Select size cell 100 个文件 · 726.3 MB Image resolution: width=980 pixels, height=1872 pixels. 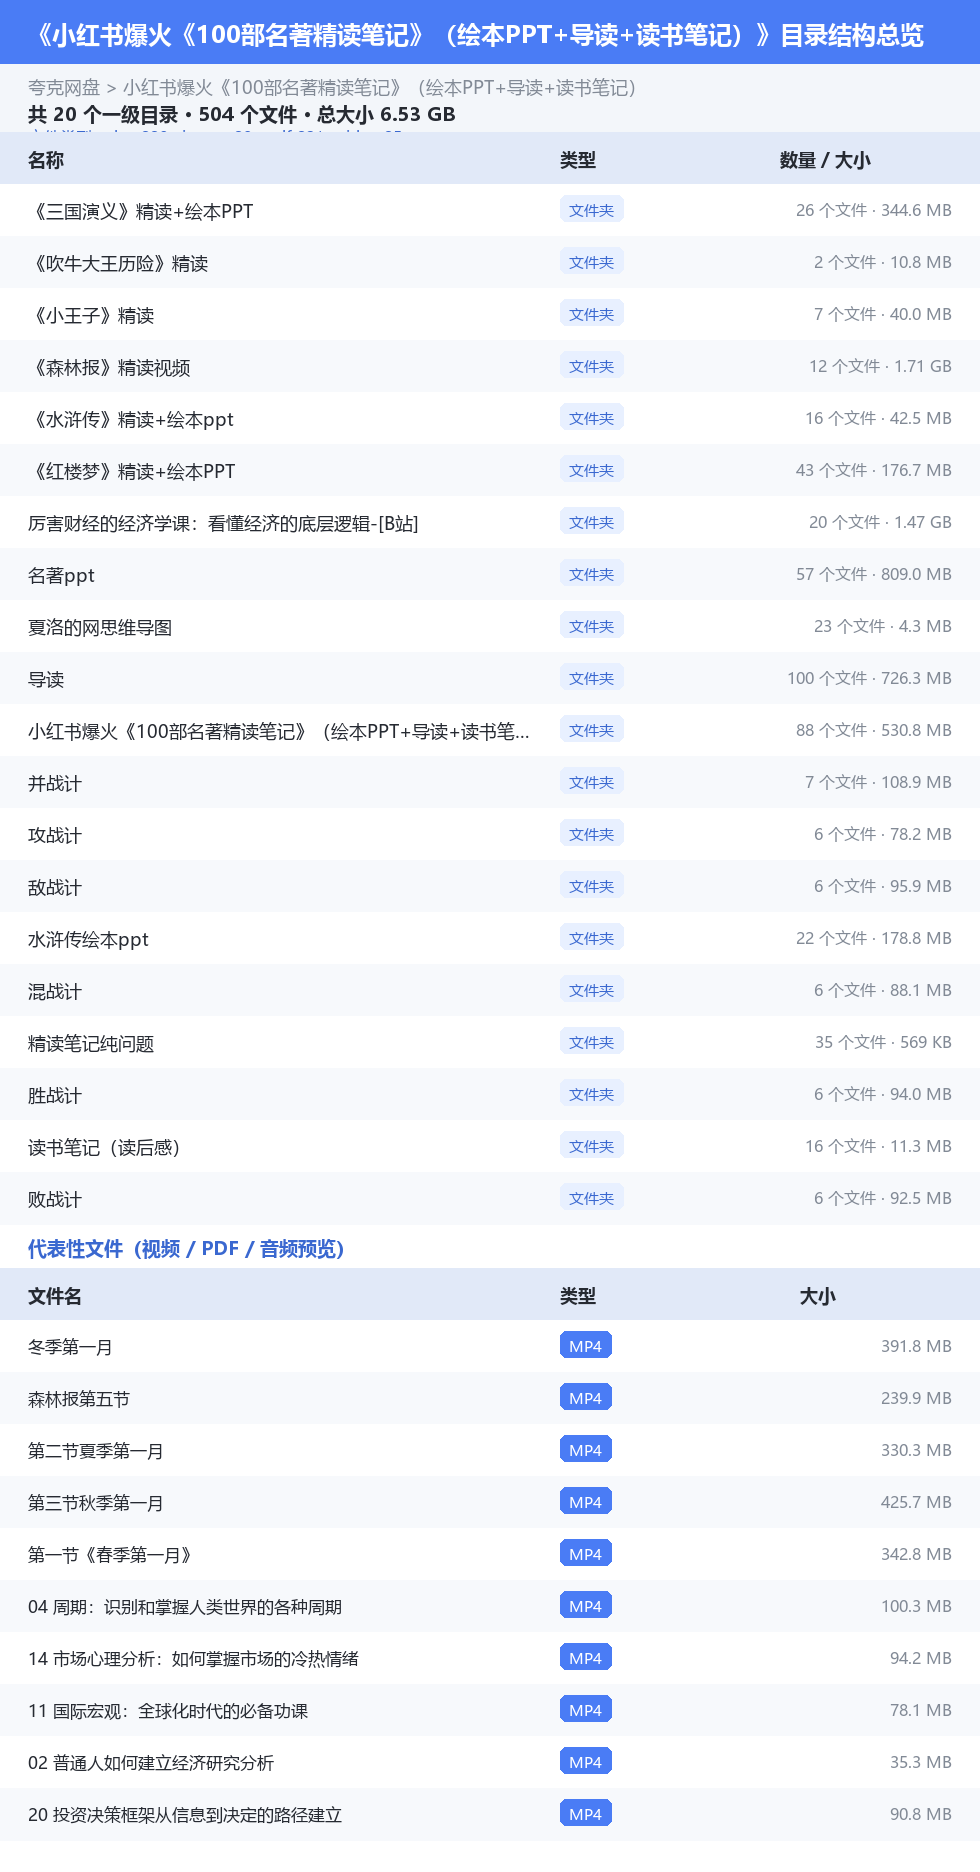coord(869,678)
